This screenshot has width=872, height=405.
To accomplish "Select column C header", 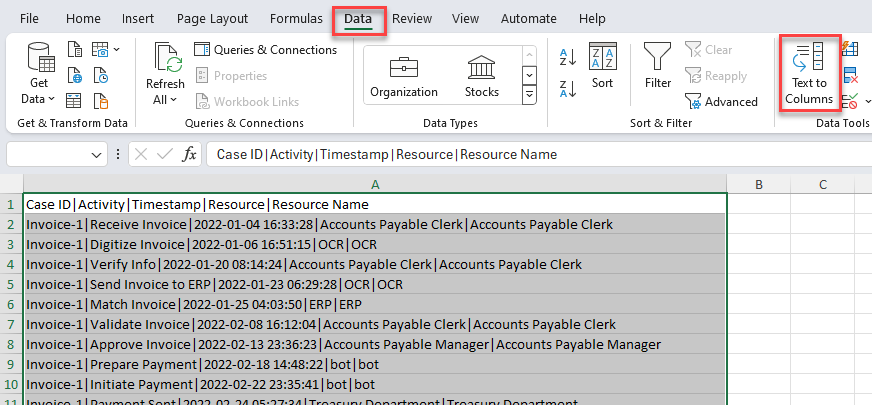I will [823, 185].
